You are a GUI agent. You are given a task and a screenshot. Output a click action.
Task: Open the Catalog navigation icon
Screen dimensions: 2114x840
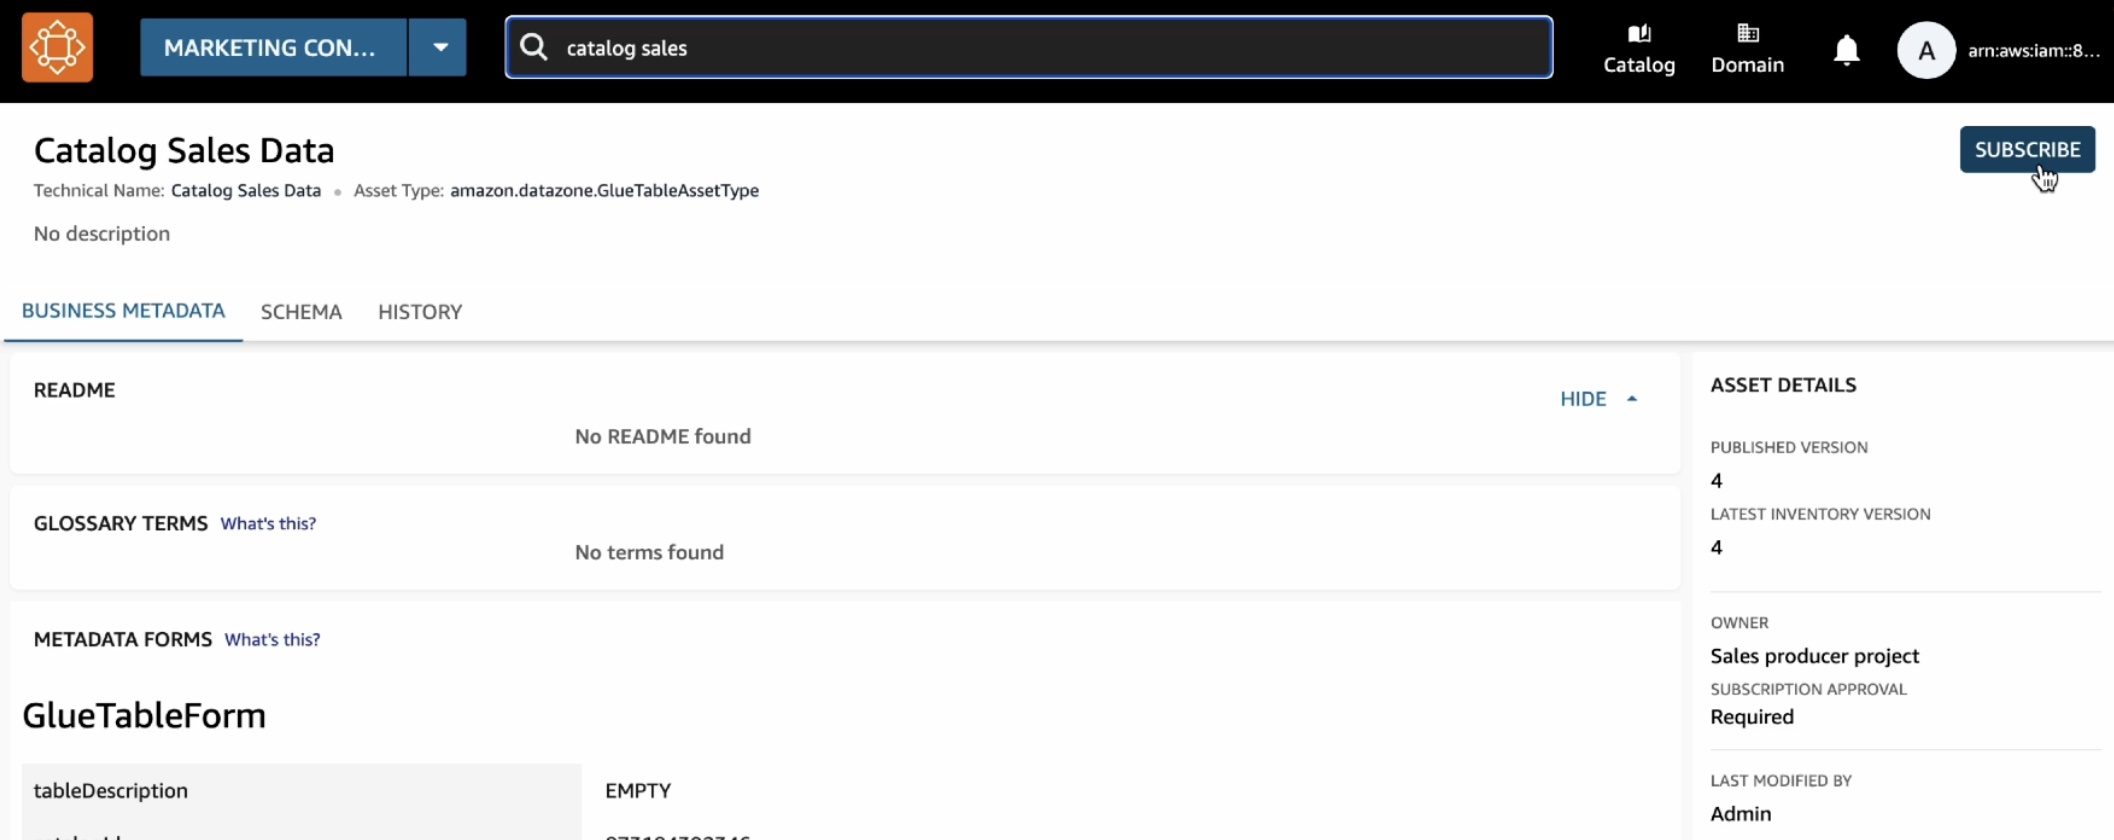click(1639, 50)
